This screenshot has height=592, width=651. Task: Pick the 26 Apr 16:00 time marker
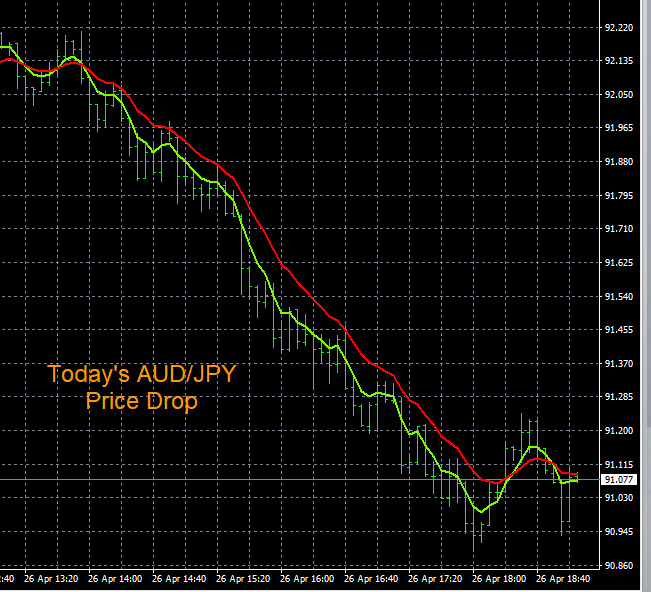click(x=307, y=578)
